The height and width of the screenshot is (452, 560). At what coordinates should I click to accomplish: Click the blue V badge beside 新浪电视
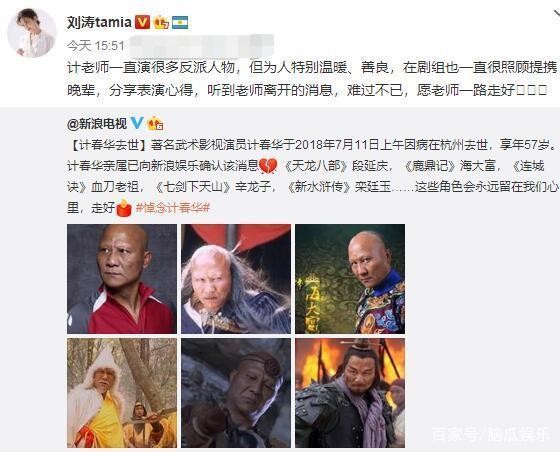pos(137,123)
